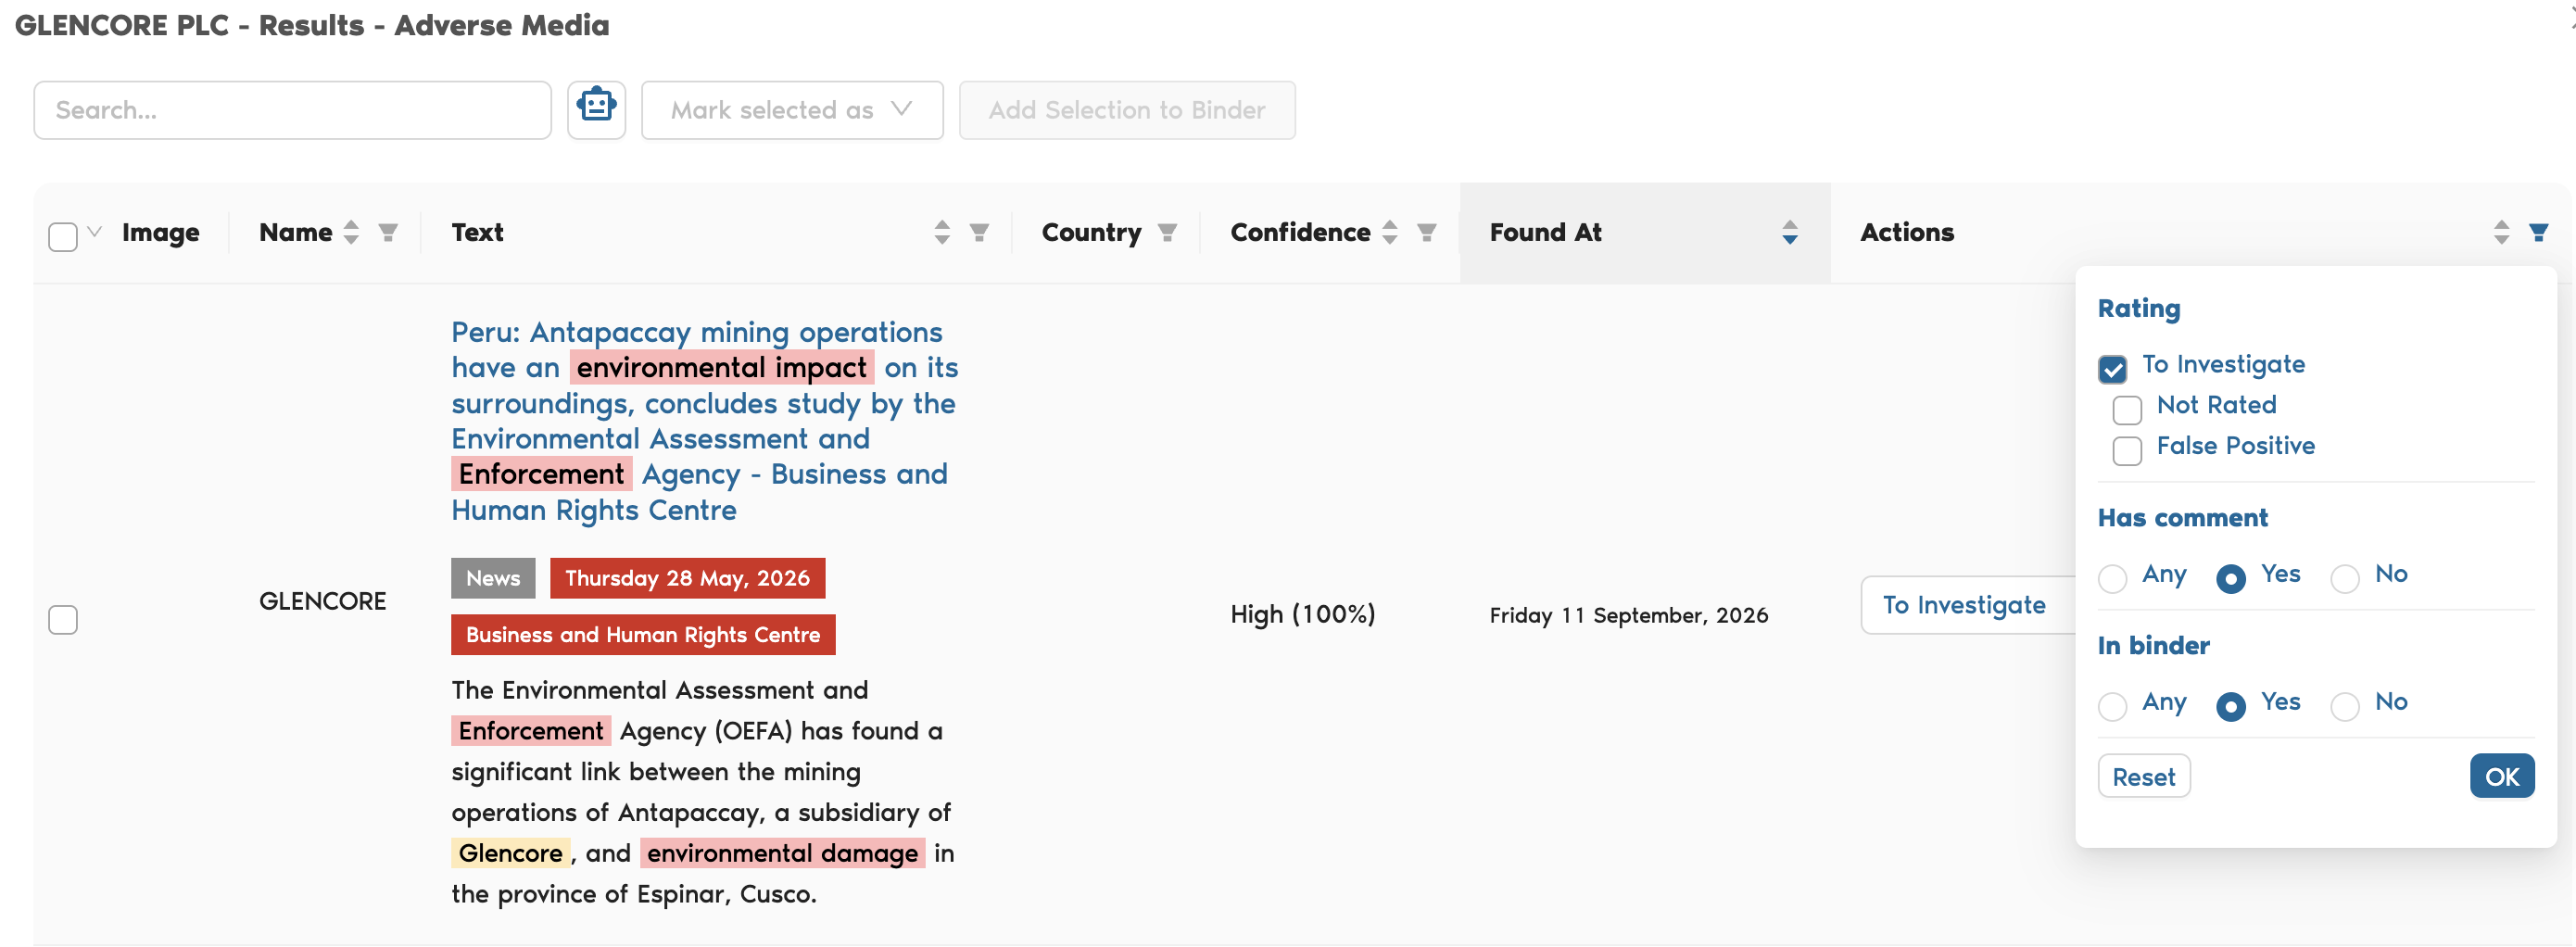Select No for In binder
This screenshot has width=2576, height=947.
tap(2345, 706)
